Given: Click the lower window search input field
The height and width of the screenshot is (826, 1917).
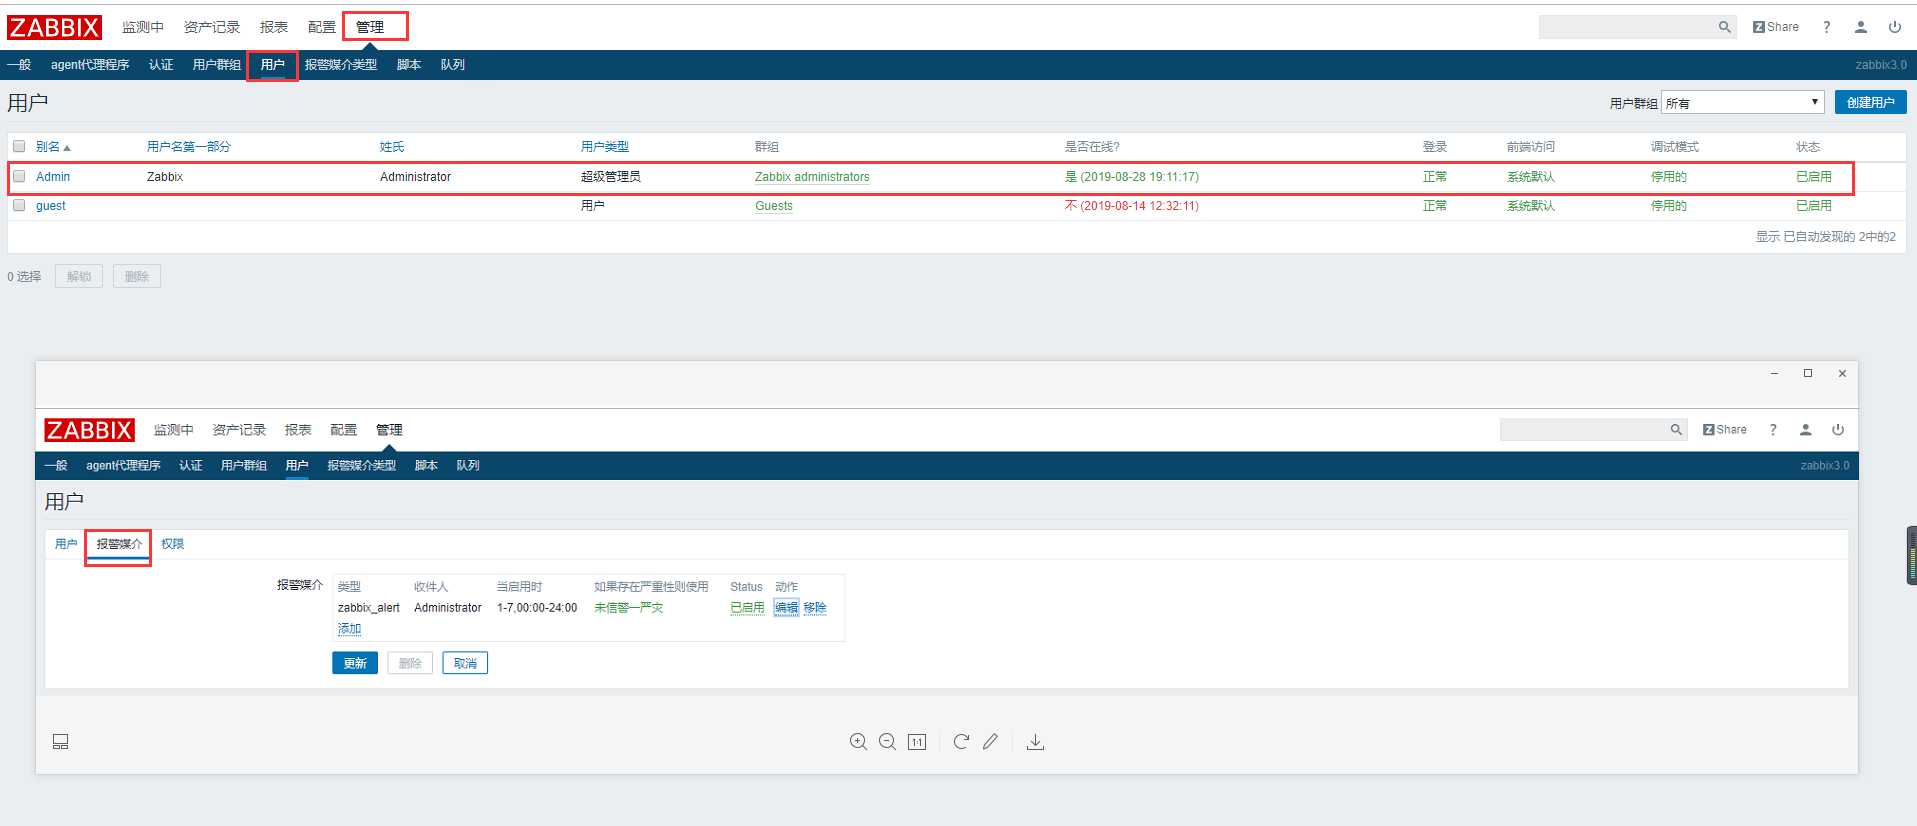Looking at the screenshot, I should tap(1584, 430).
